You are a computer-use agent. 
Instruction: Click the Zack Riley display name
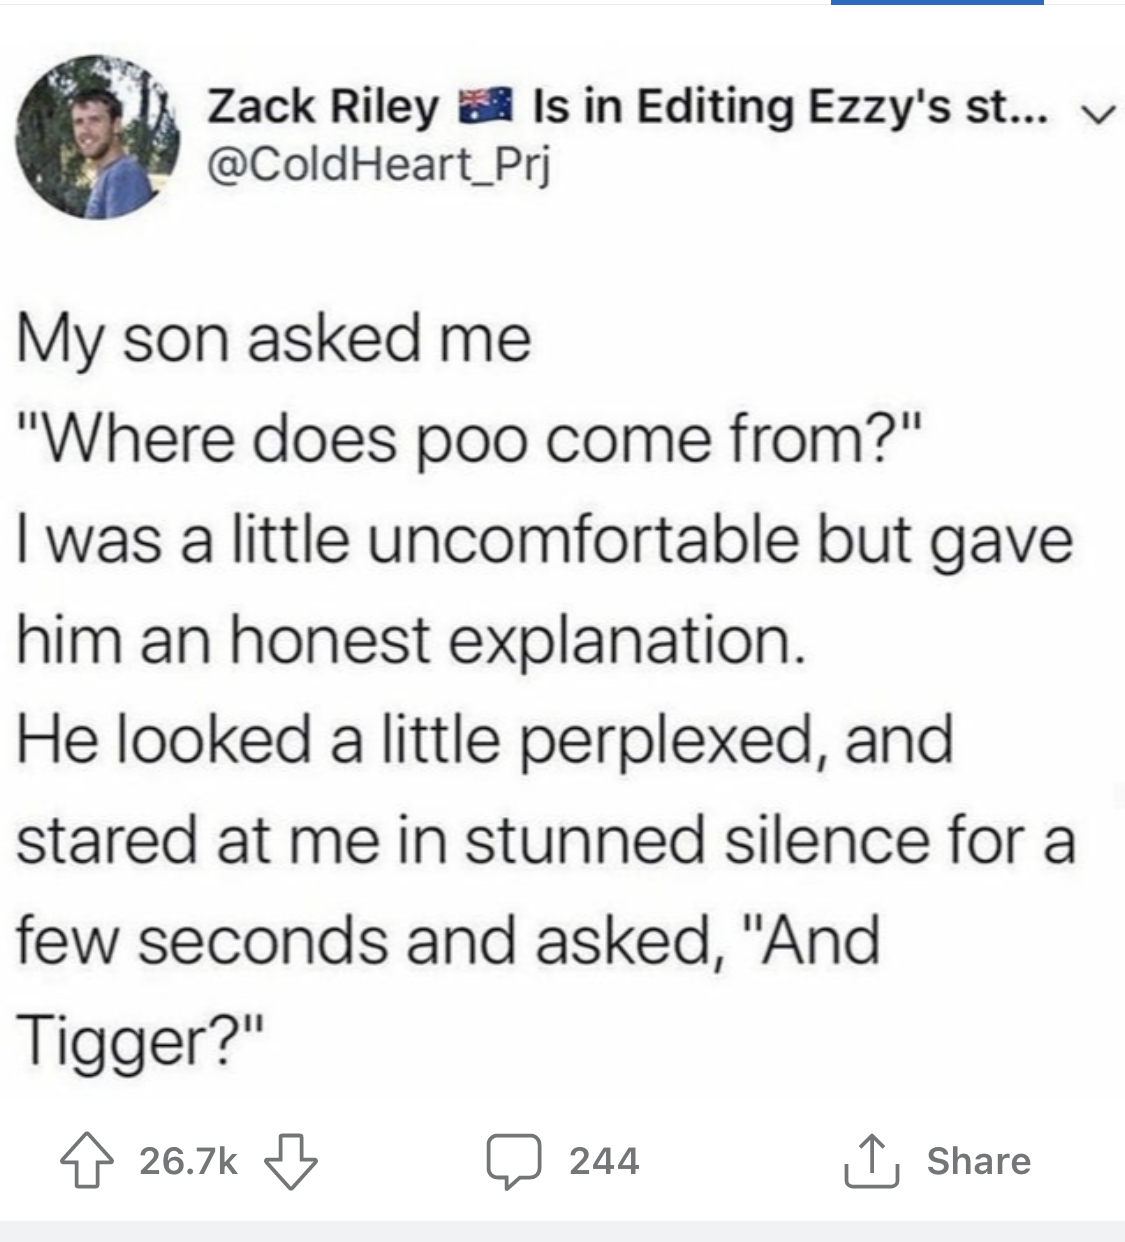pyautogui.click(x=322, y=105)
